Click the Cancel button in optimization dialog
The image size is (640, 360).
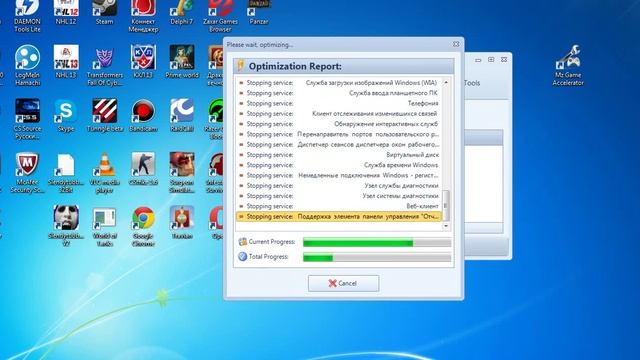343,283
